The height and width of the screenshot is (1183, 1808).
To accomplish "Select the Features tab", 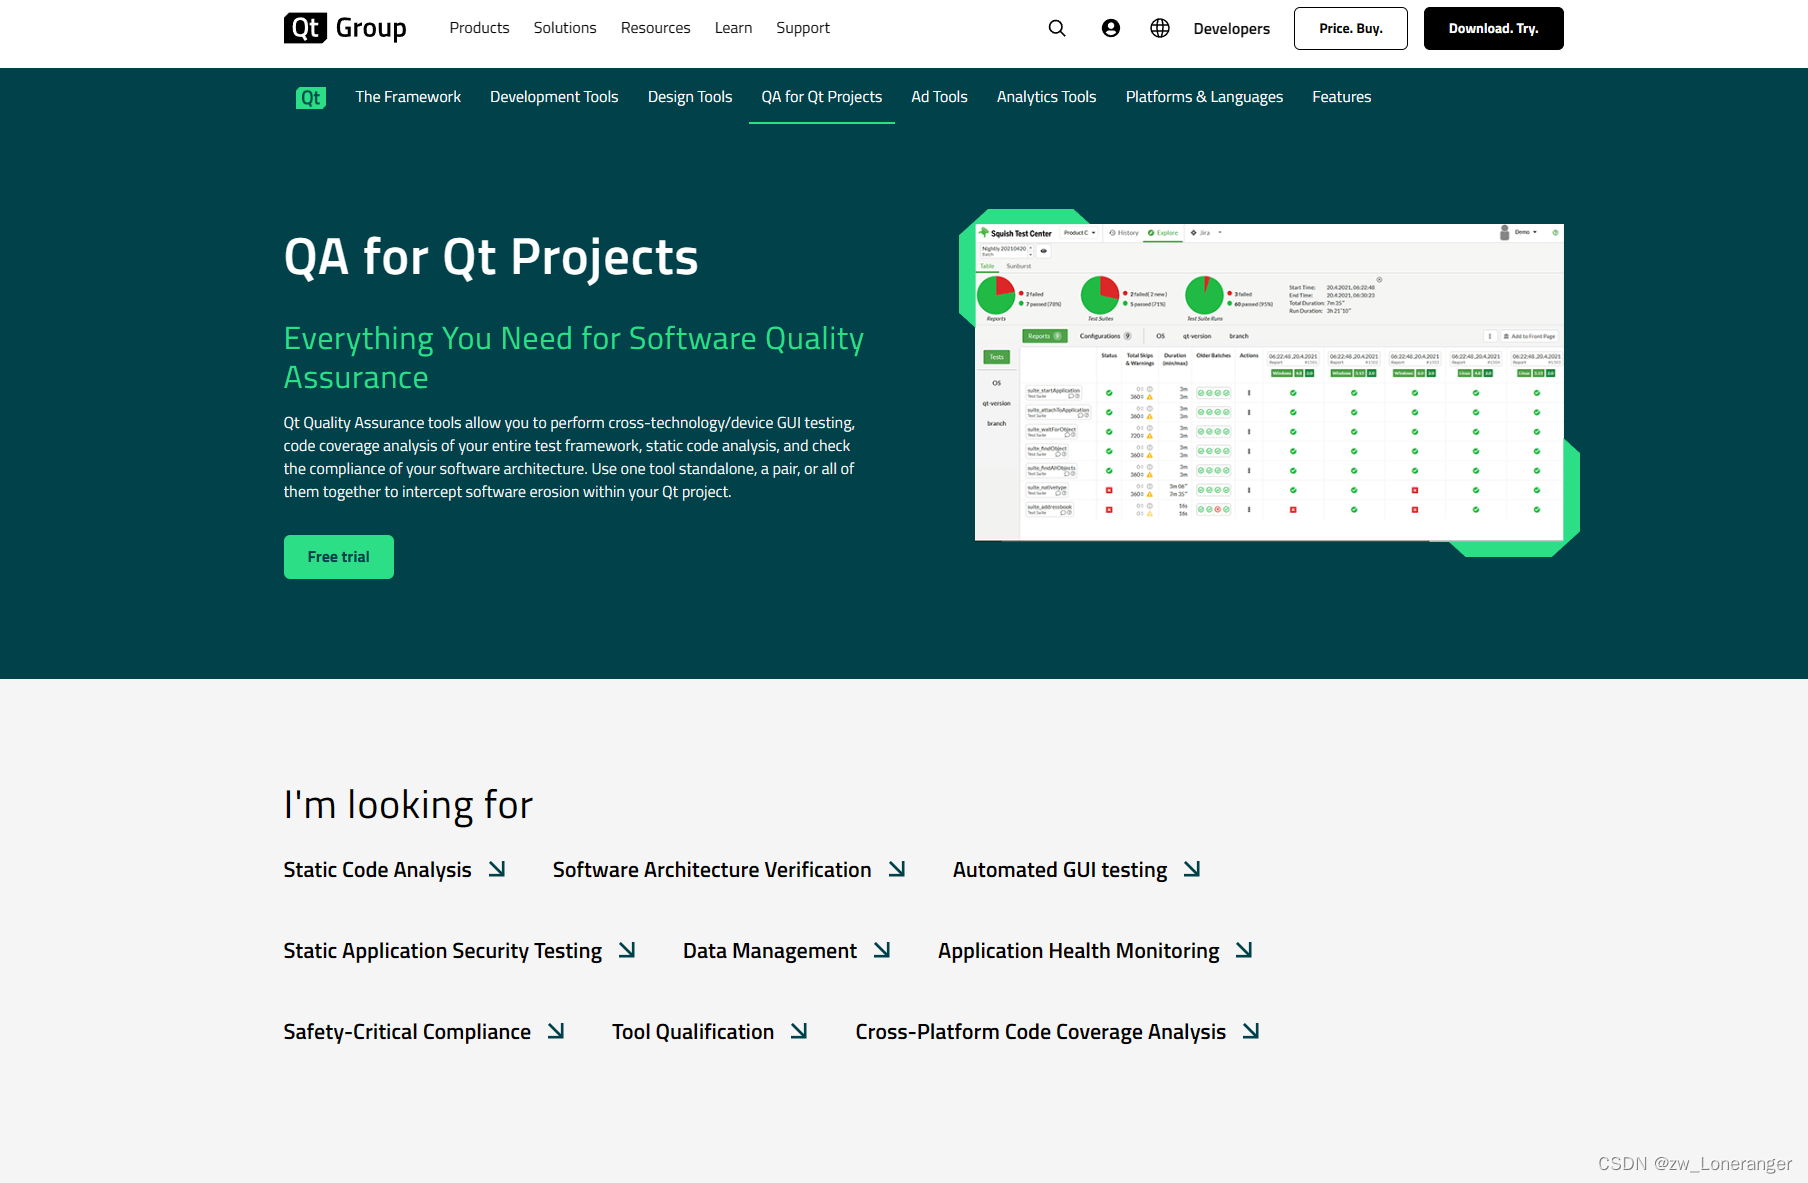I will [1341, 97].
